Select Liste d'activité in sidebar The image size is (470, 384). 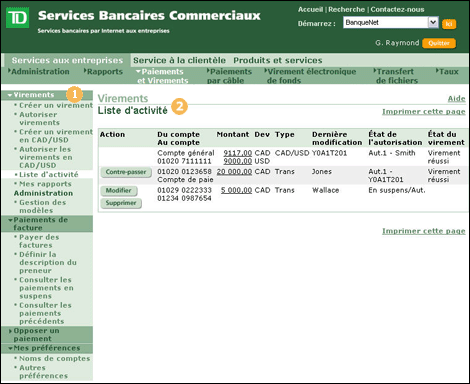pos(49,175)
